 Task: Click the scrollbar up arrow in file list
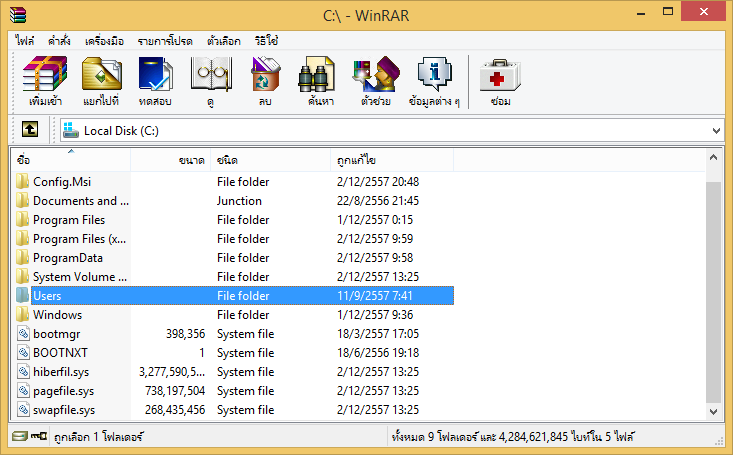click(713, 158)
